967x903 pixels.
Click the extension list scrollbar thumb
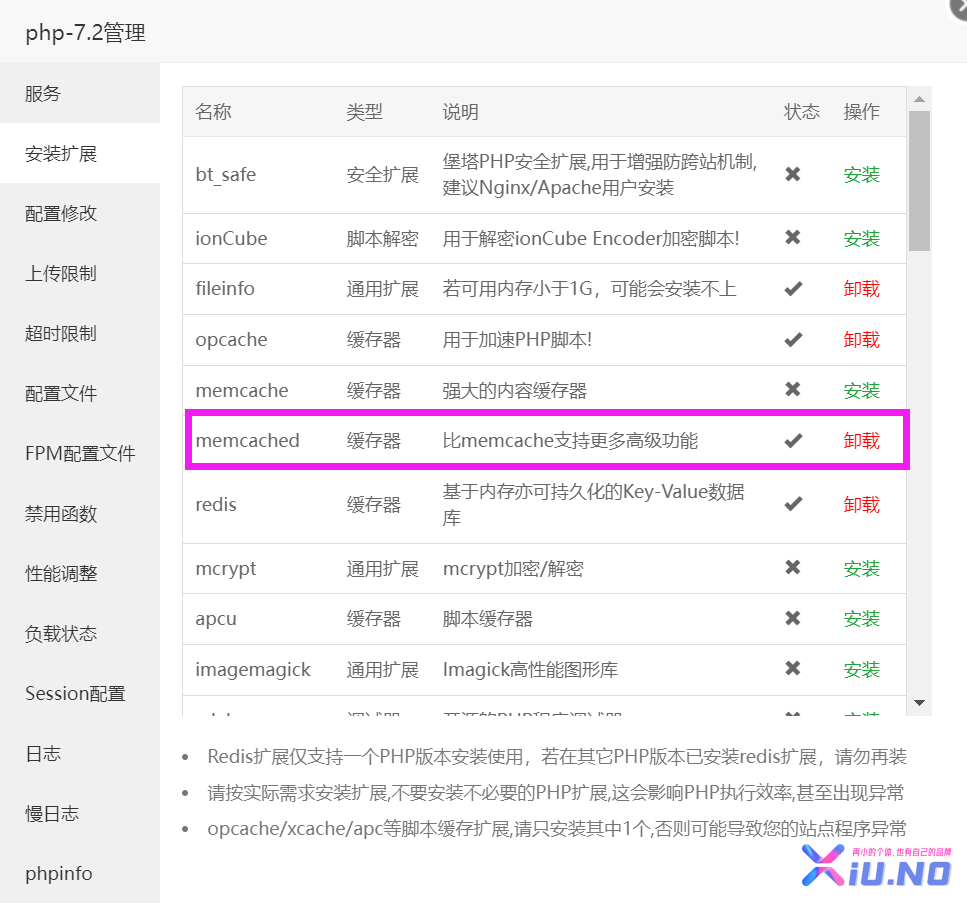(x=920, y=181)
